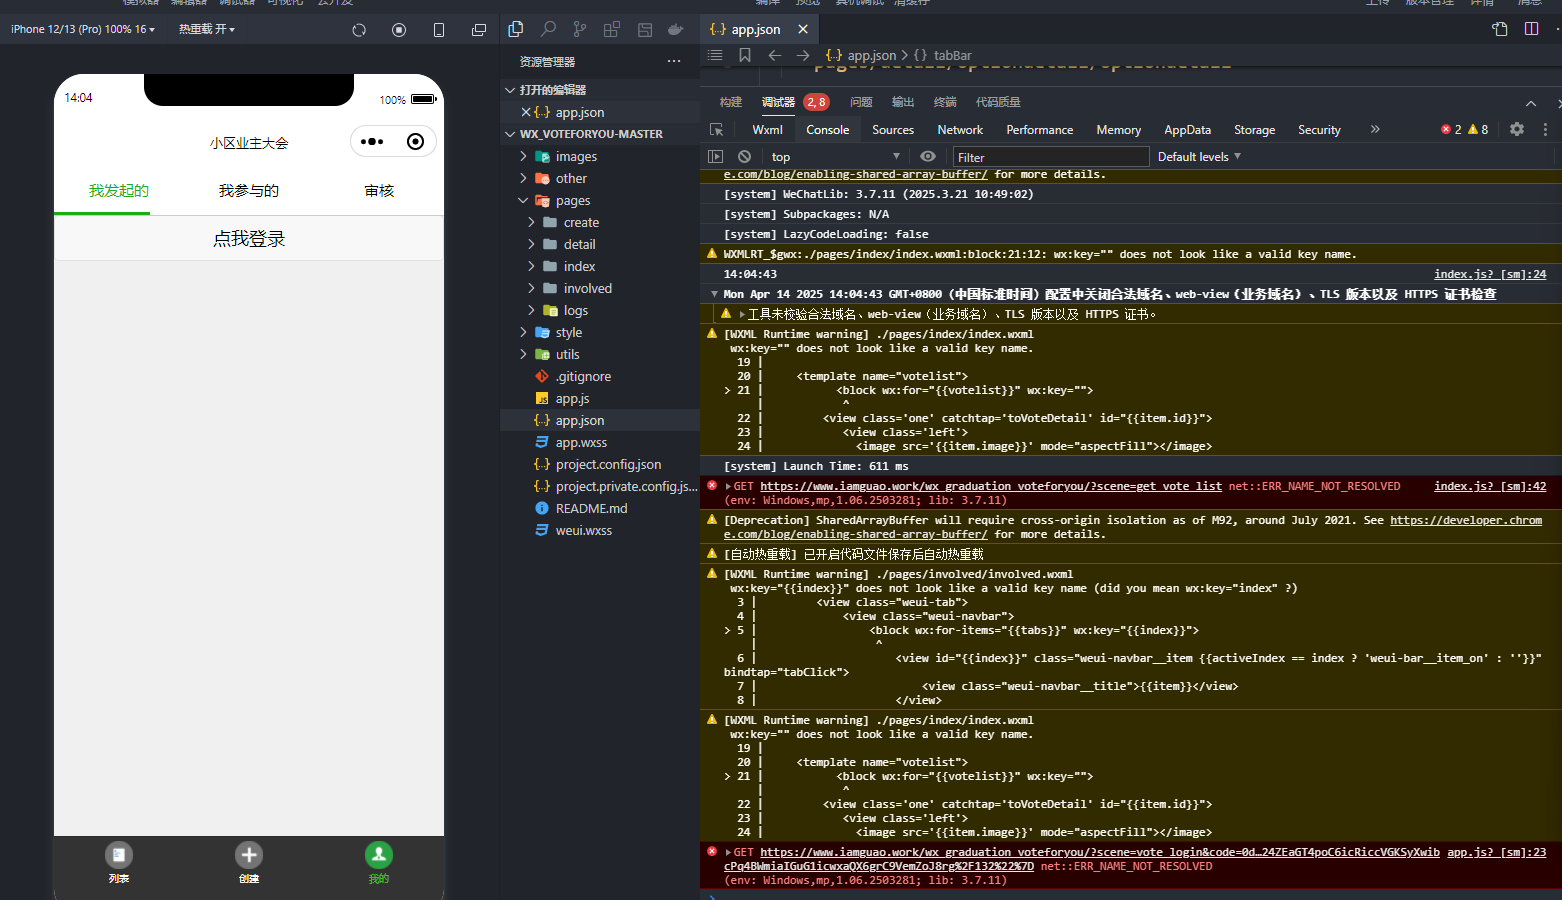Show more devtools tabs with the double chevron

1375,129
